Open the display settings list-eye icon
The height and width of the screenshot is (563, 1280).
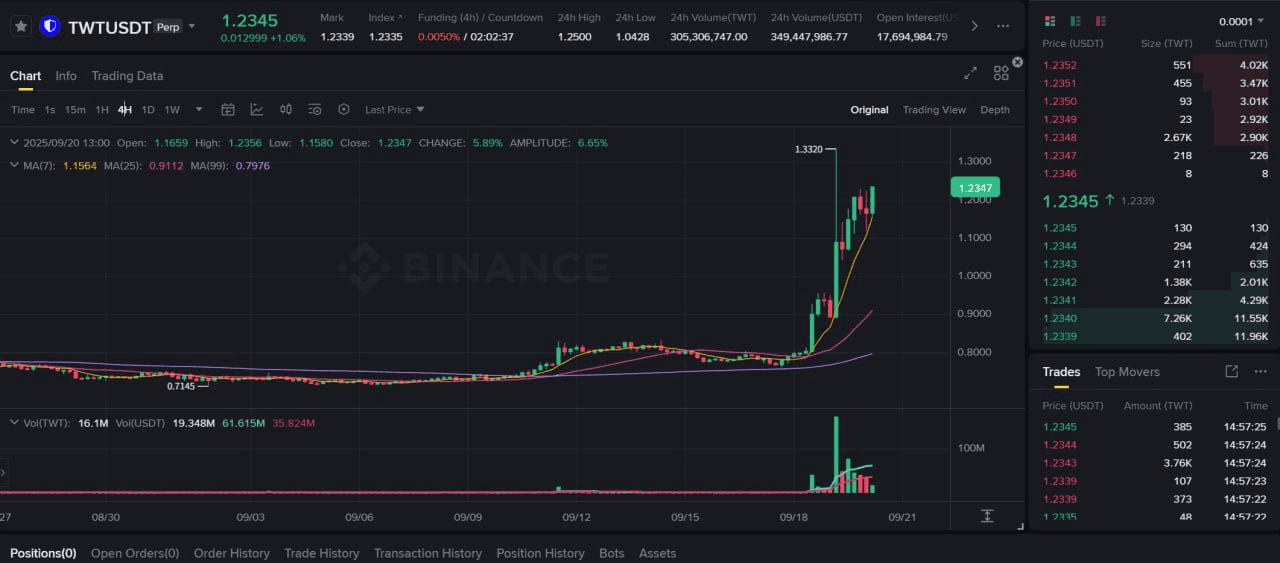[315, 110]
